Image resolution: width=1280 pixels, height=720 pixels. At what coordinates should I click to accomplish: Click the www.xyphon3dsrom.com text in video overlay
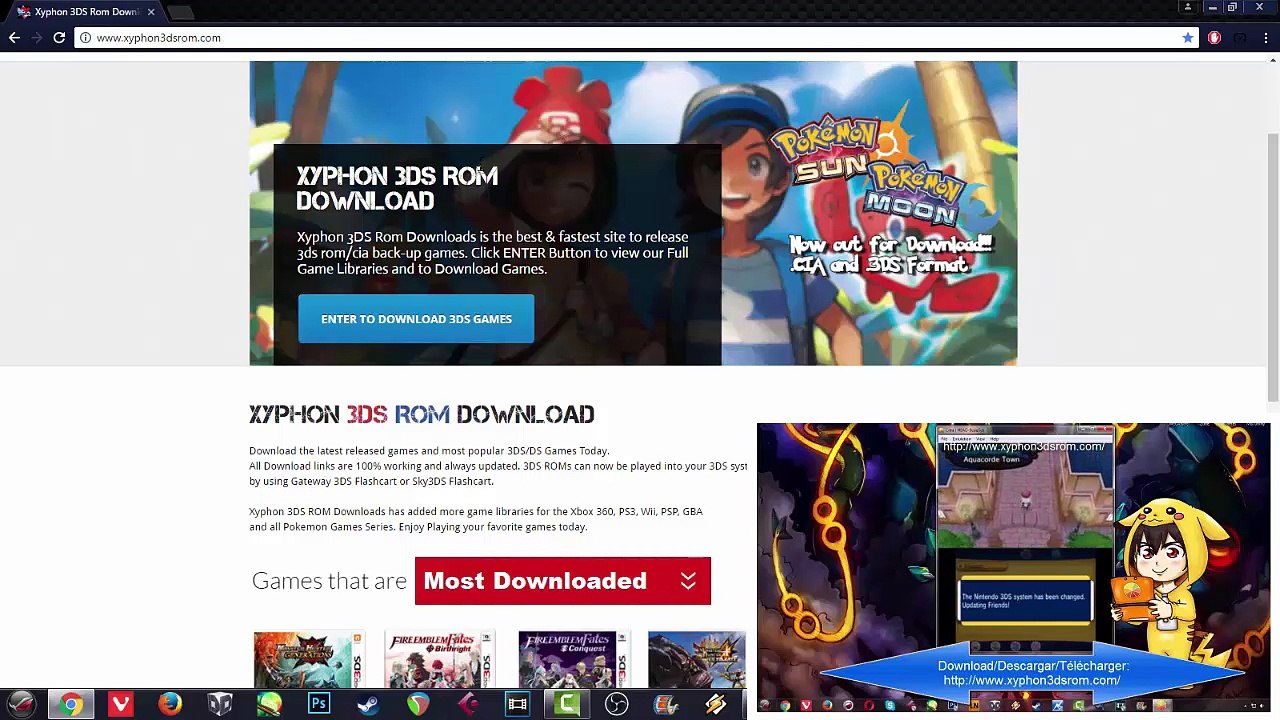point(1031,680)
